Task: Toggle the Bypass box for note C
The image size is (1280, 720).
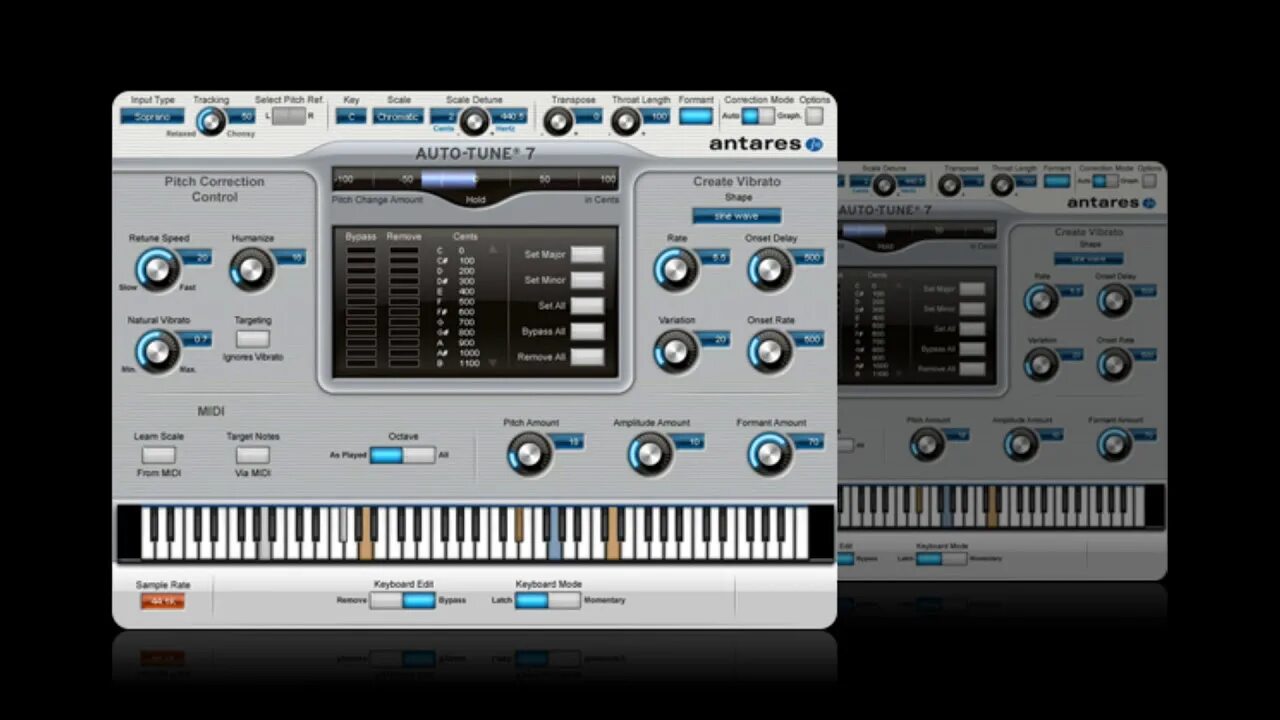Action: click(361, 250)
